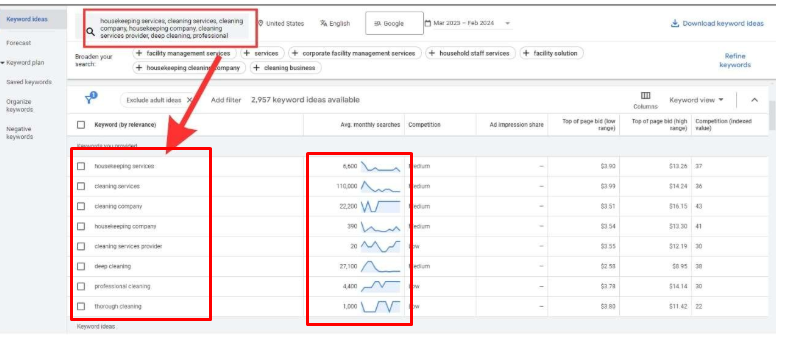Screen dimensions: 806x360
Task: Click the Columns icon
Action: 646,96
